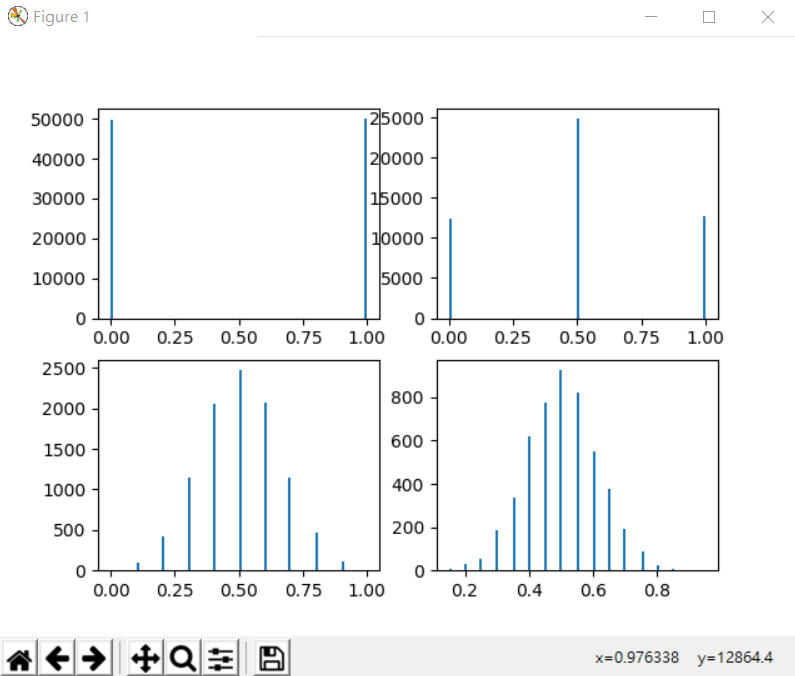Go back to the previous view
The width and height of the screenshot is (795, 676).
[57, 657]
